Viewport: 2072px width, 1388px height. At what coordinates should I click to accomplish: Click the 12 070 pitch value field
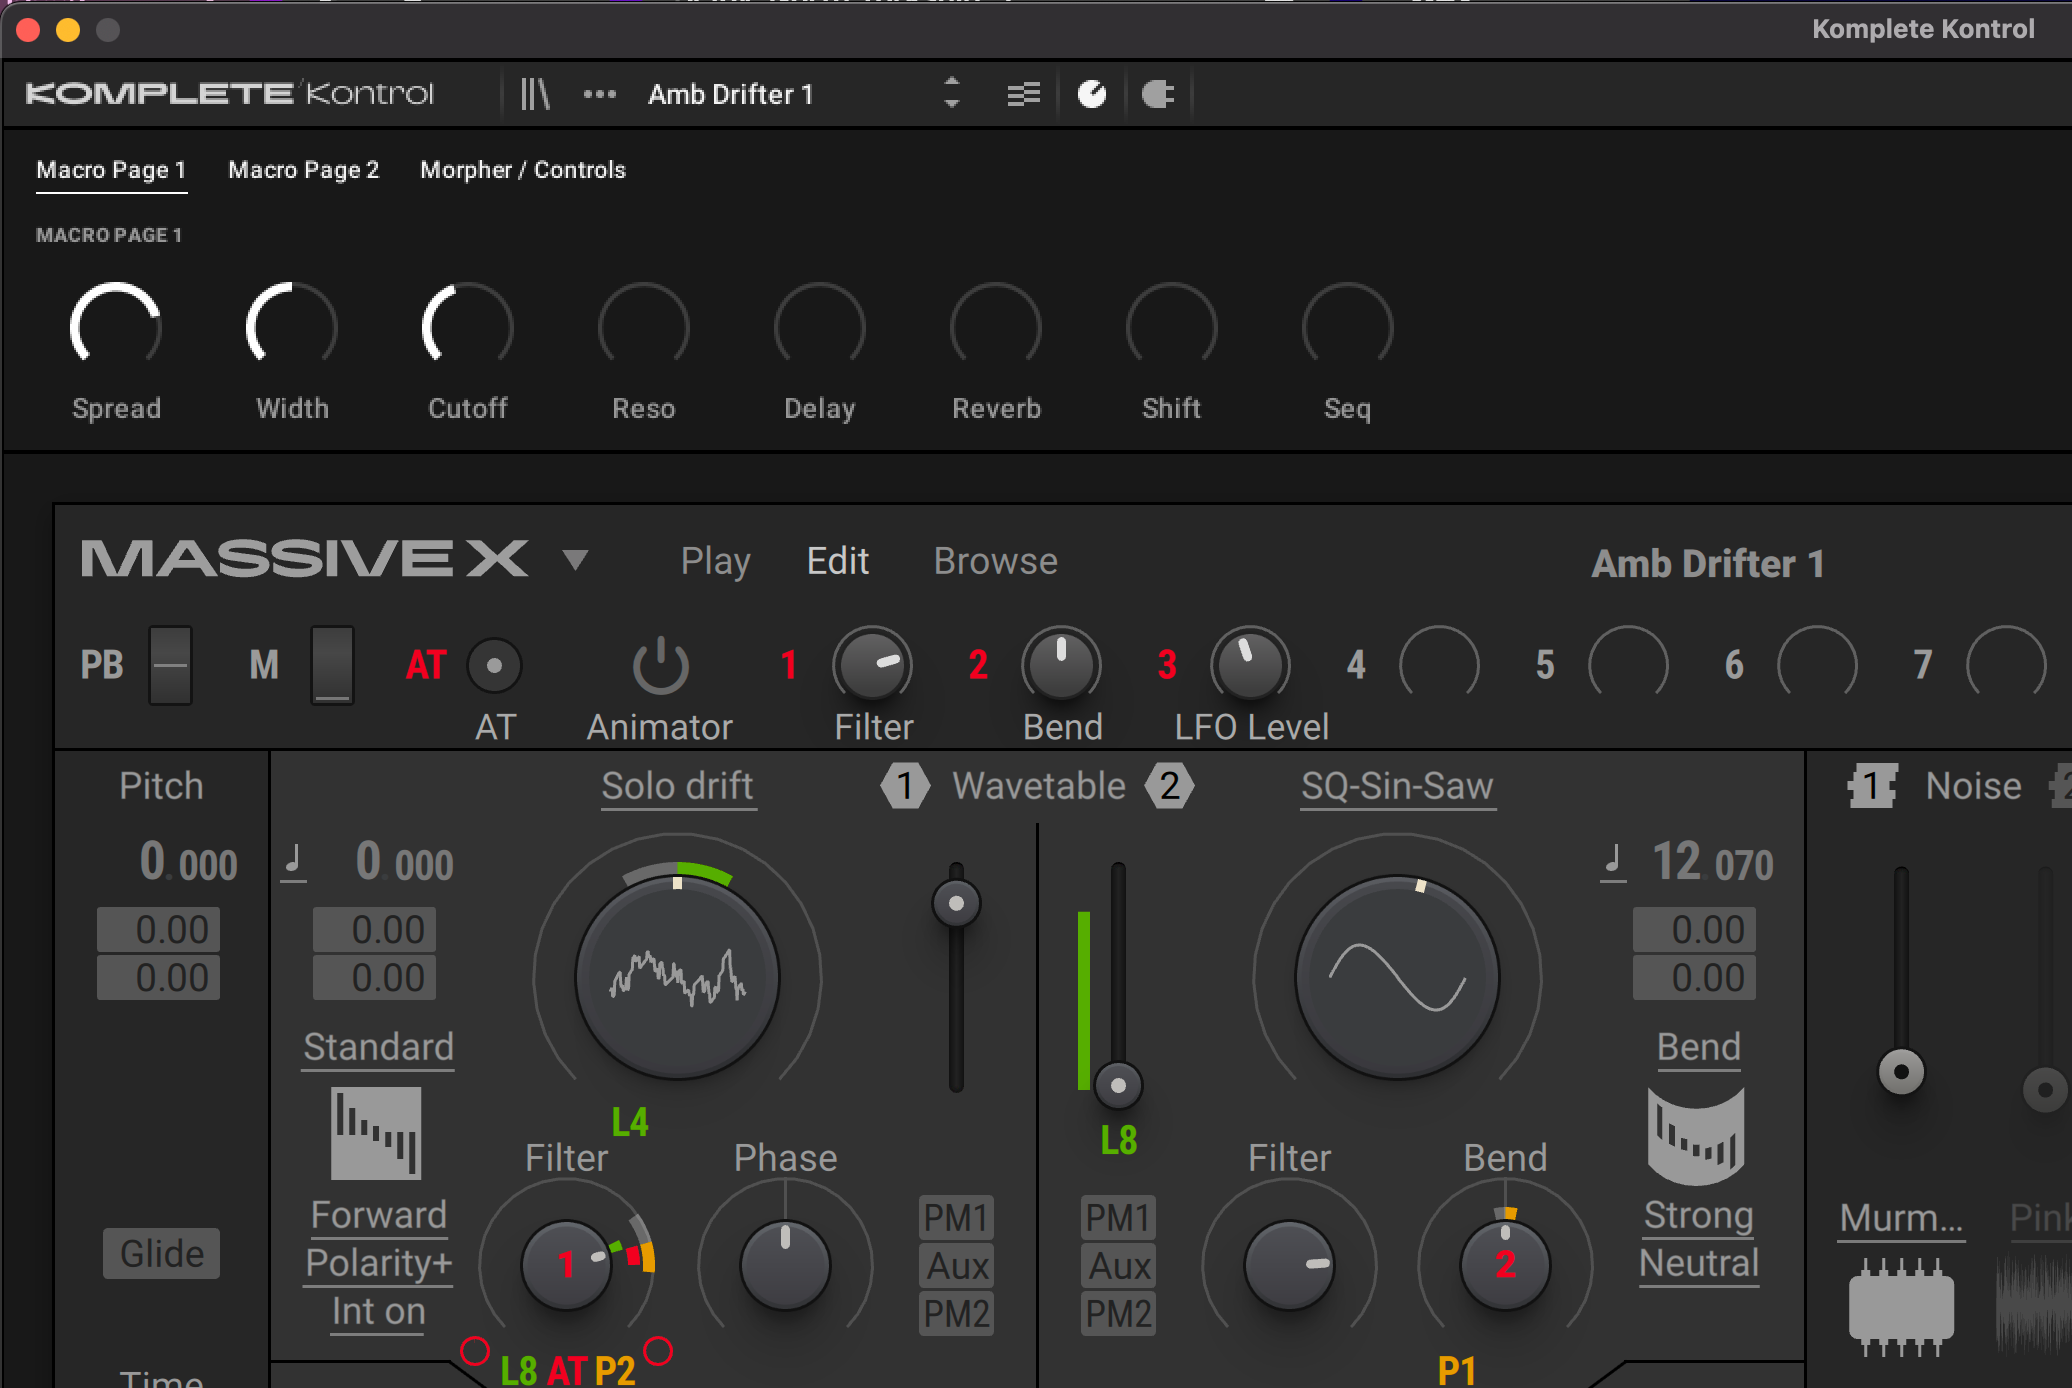coord(1712,863)
